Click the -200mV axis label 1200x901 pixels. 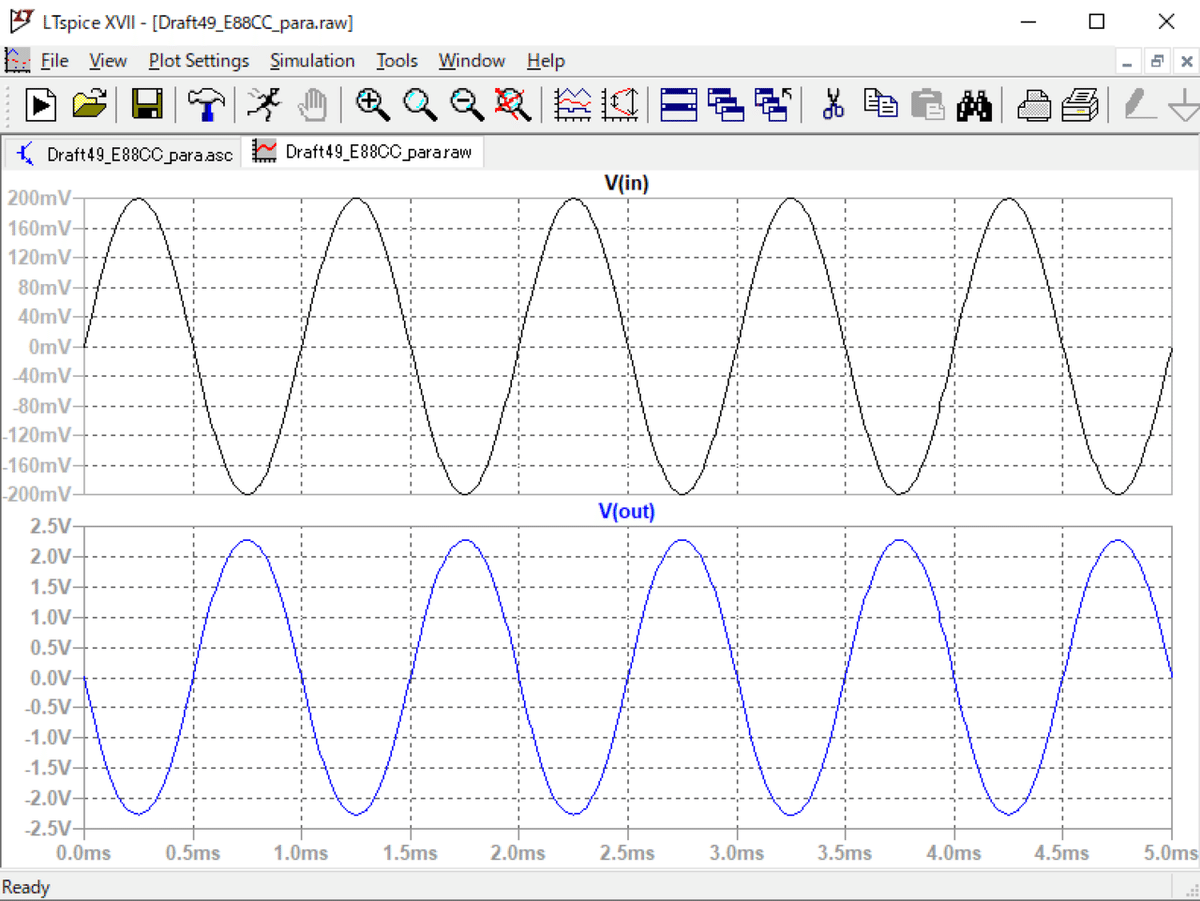(36, 494)
